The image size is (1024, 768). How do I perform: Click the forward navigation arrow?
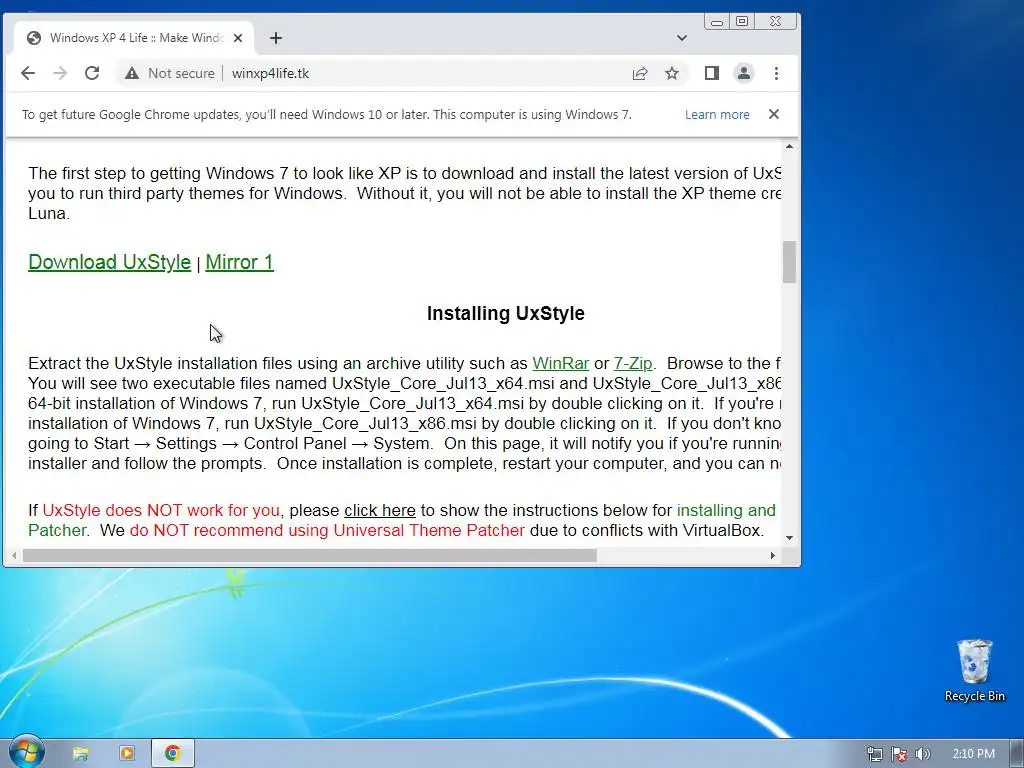[x=60, y=73]
